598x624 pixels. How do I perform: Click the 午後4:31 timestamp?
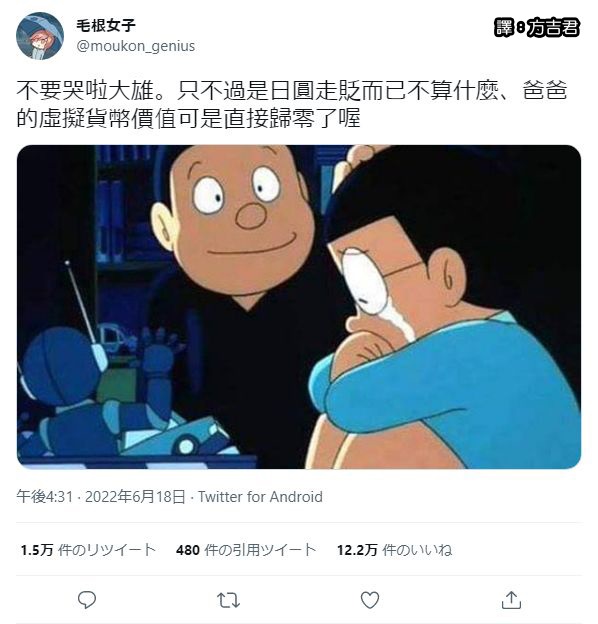[x=45, y=497]
